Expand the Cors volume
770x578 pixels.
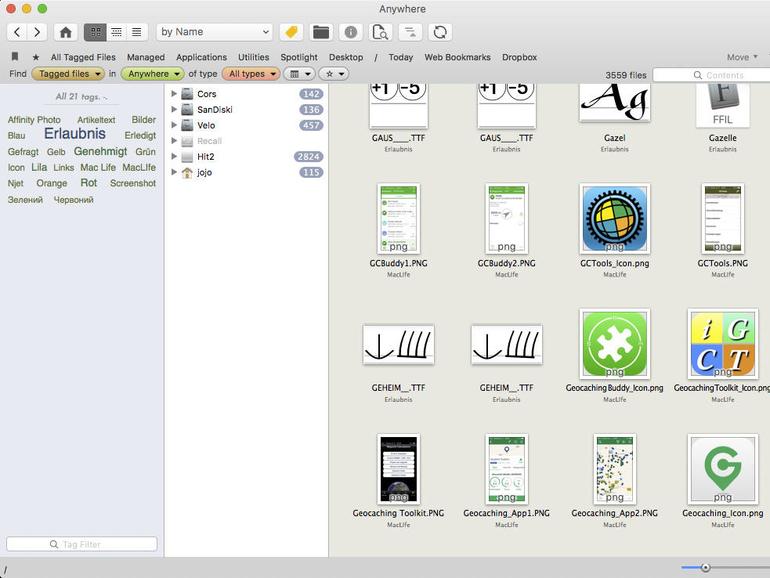coord(174,93)
